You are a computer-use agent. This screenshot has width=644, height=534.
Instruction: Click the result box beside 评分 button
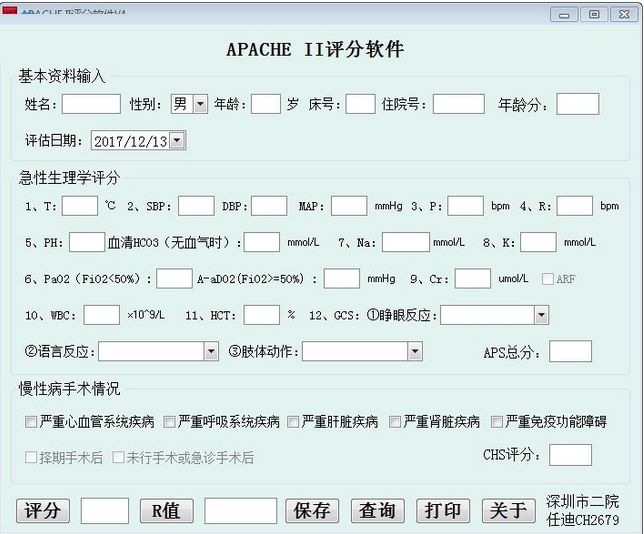pos(105,511)
